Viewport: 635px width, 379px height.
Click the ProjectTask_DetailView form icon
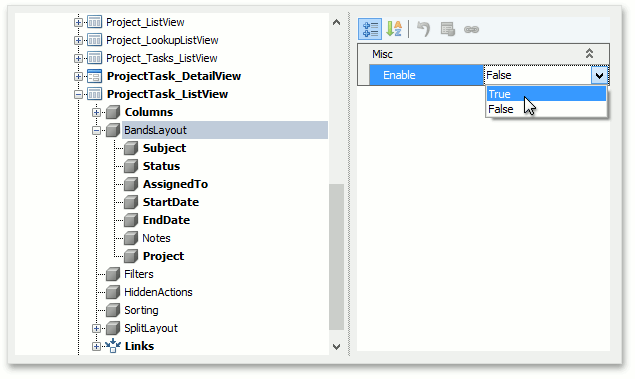tap(94, 76)
